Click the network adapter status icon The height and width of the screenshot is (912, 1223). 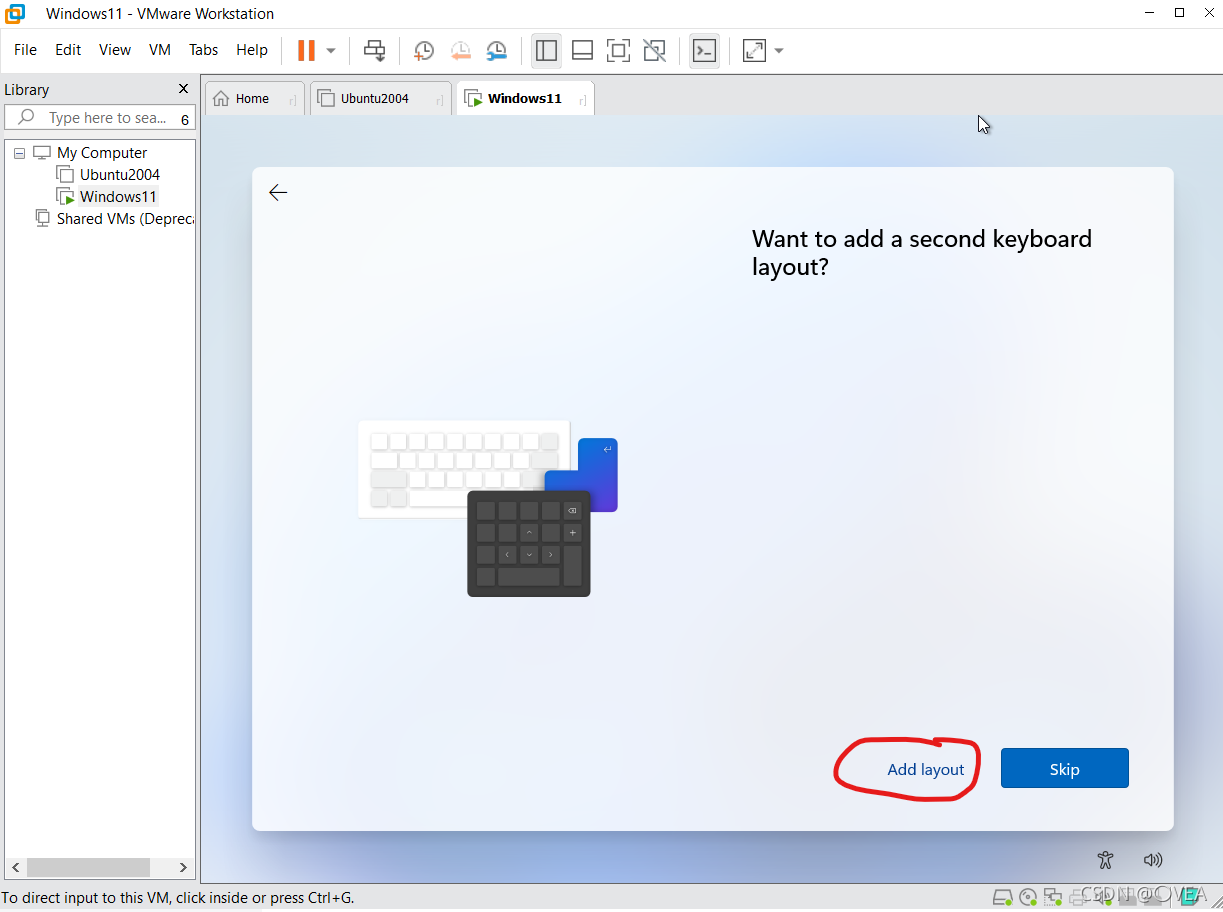[x=1051, y=896]
